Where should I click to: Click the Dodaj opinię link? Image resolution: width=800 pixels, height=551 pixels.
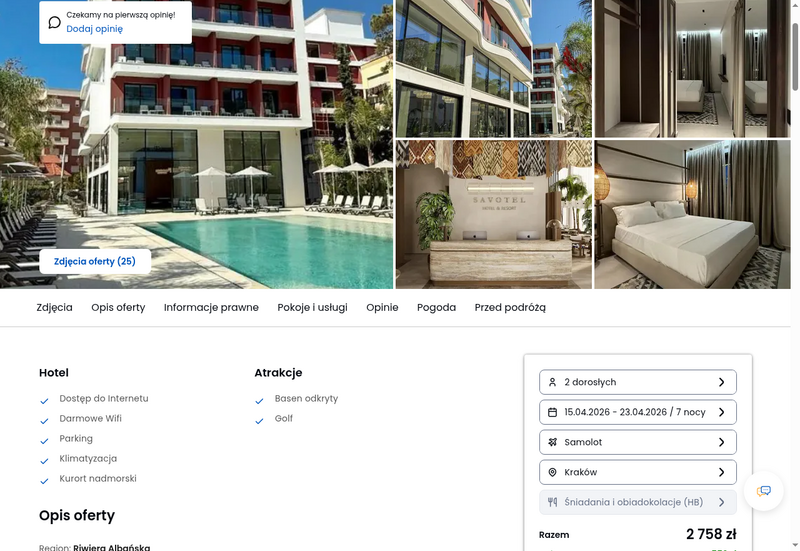click(94, 29)
